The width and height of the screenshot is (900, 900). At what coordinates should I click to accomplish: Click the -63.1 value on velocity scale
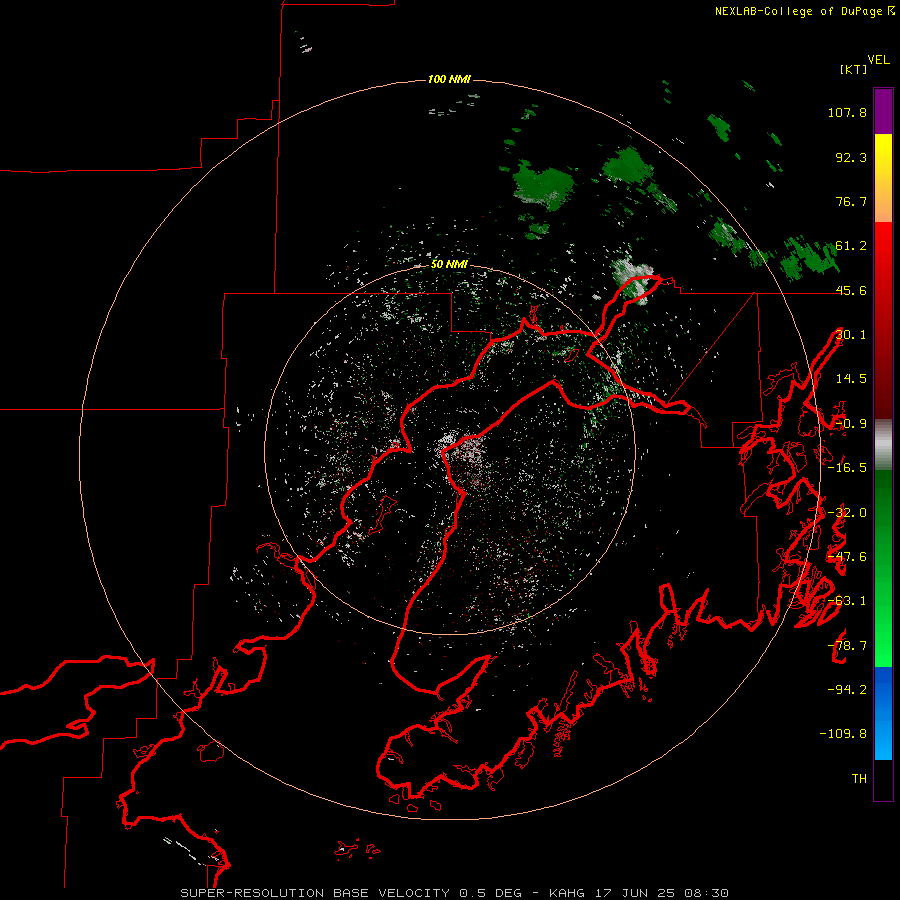(847, 601)
